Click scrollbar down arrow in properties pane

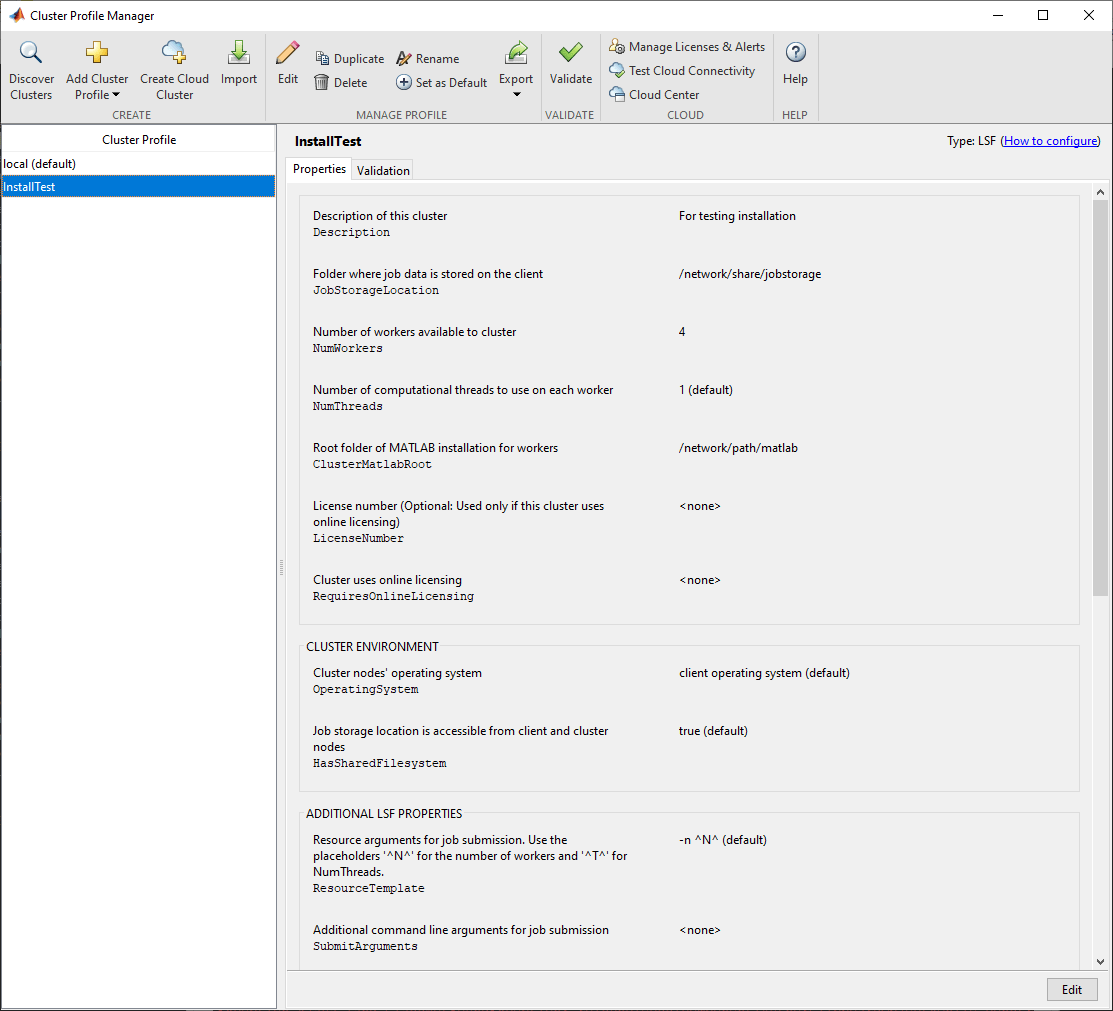[x=1100, y=962]
